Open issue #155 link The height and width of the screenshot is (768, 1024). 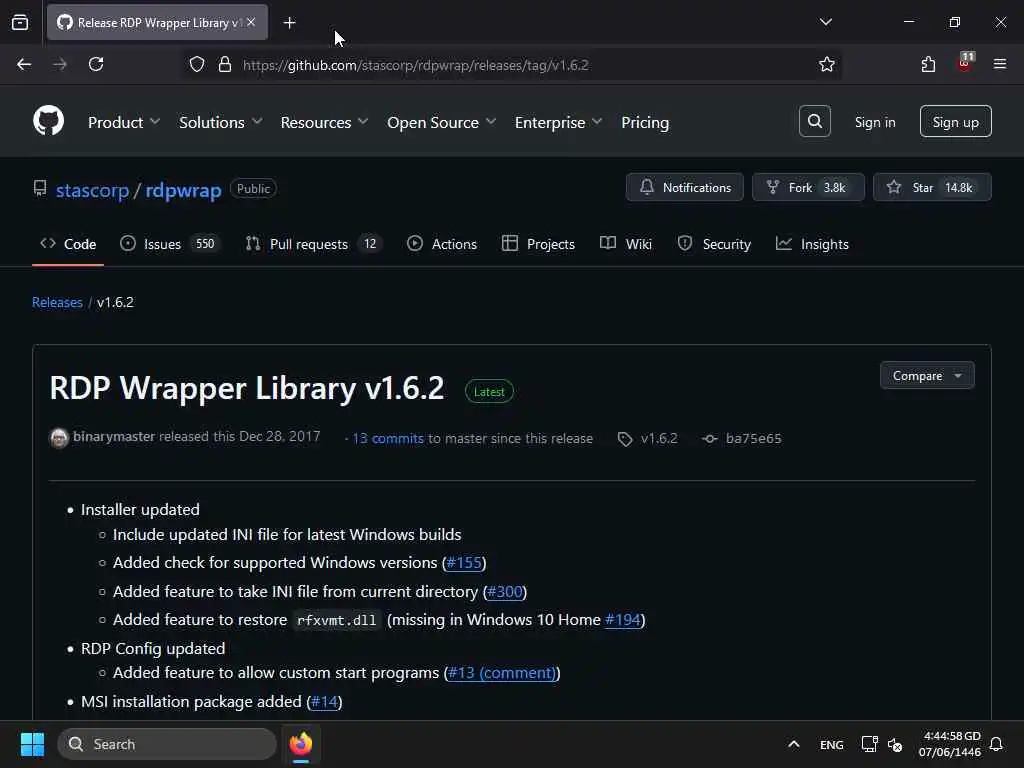(464, 562)
